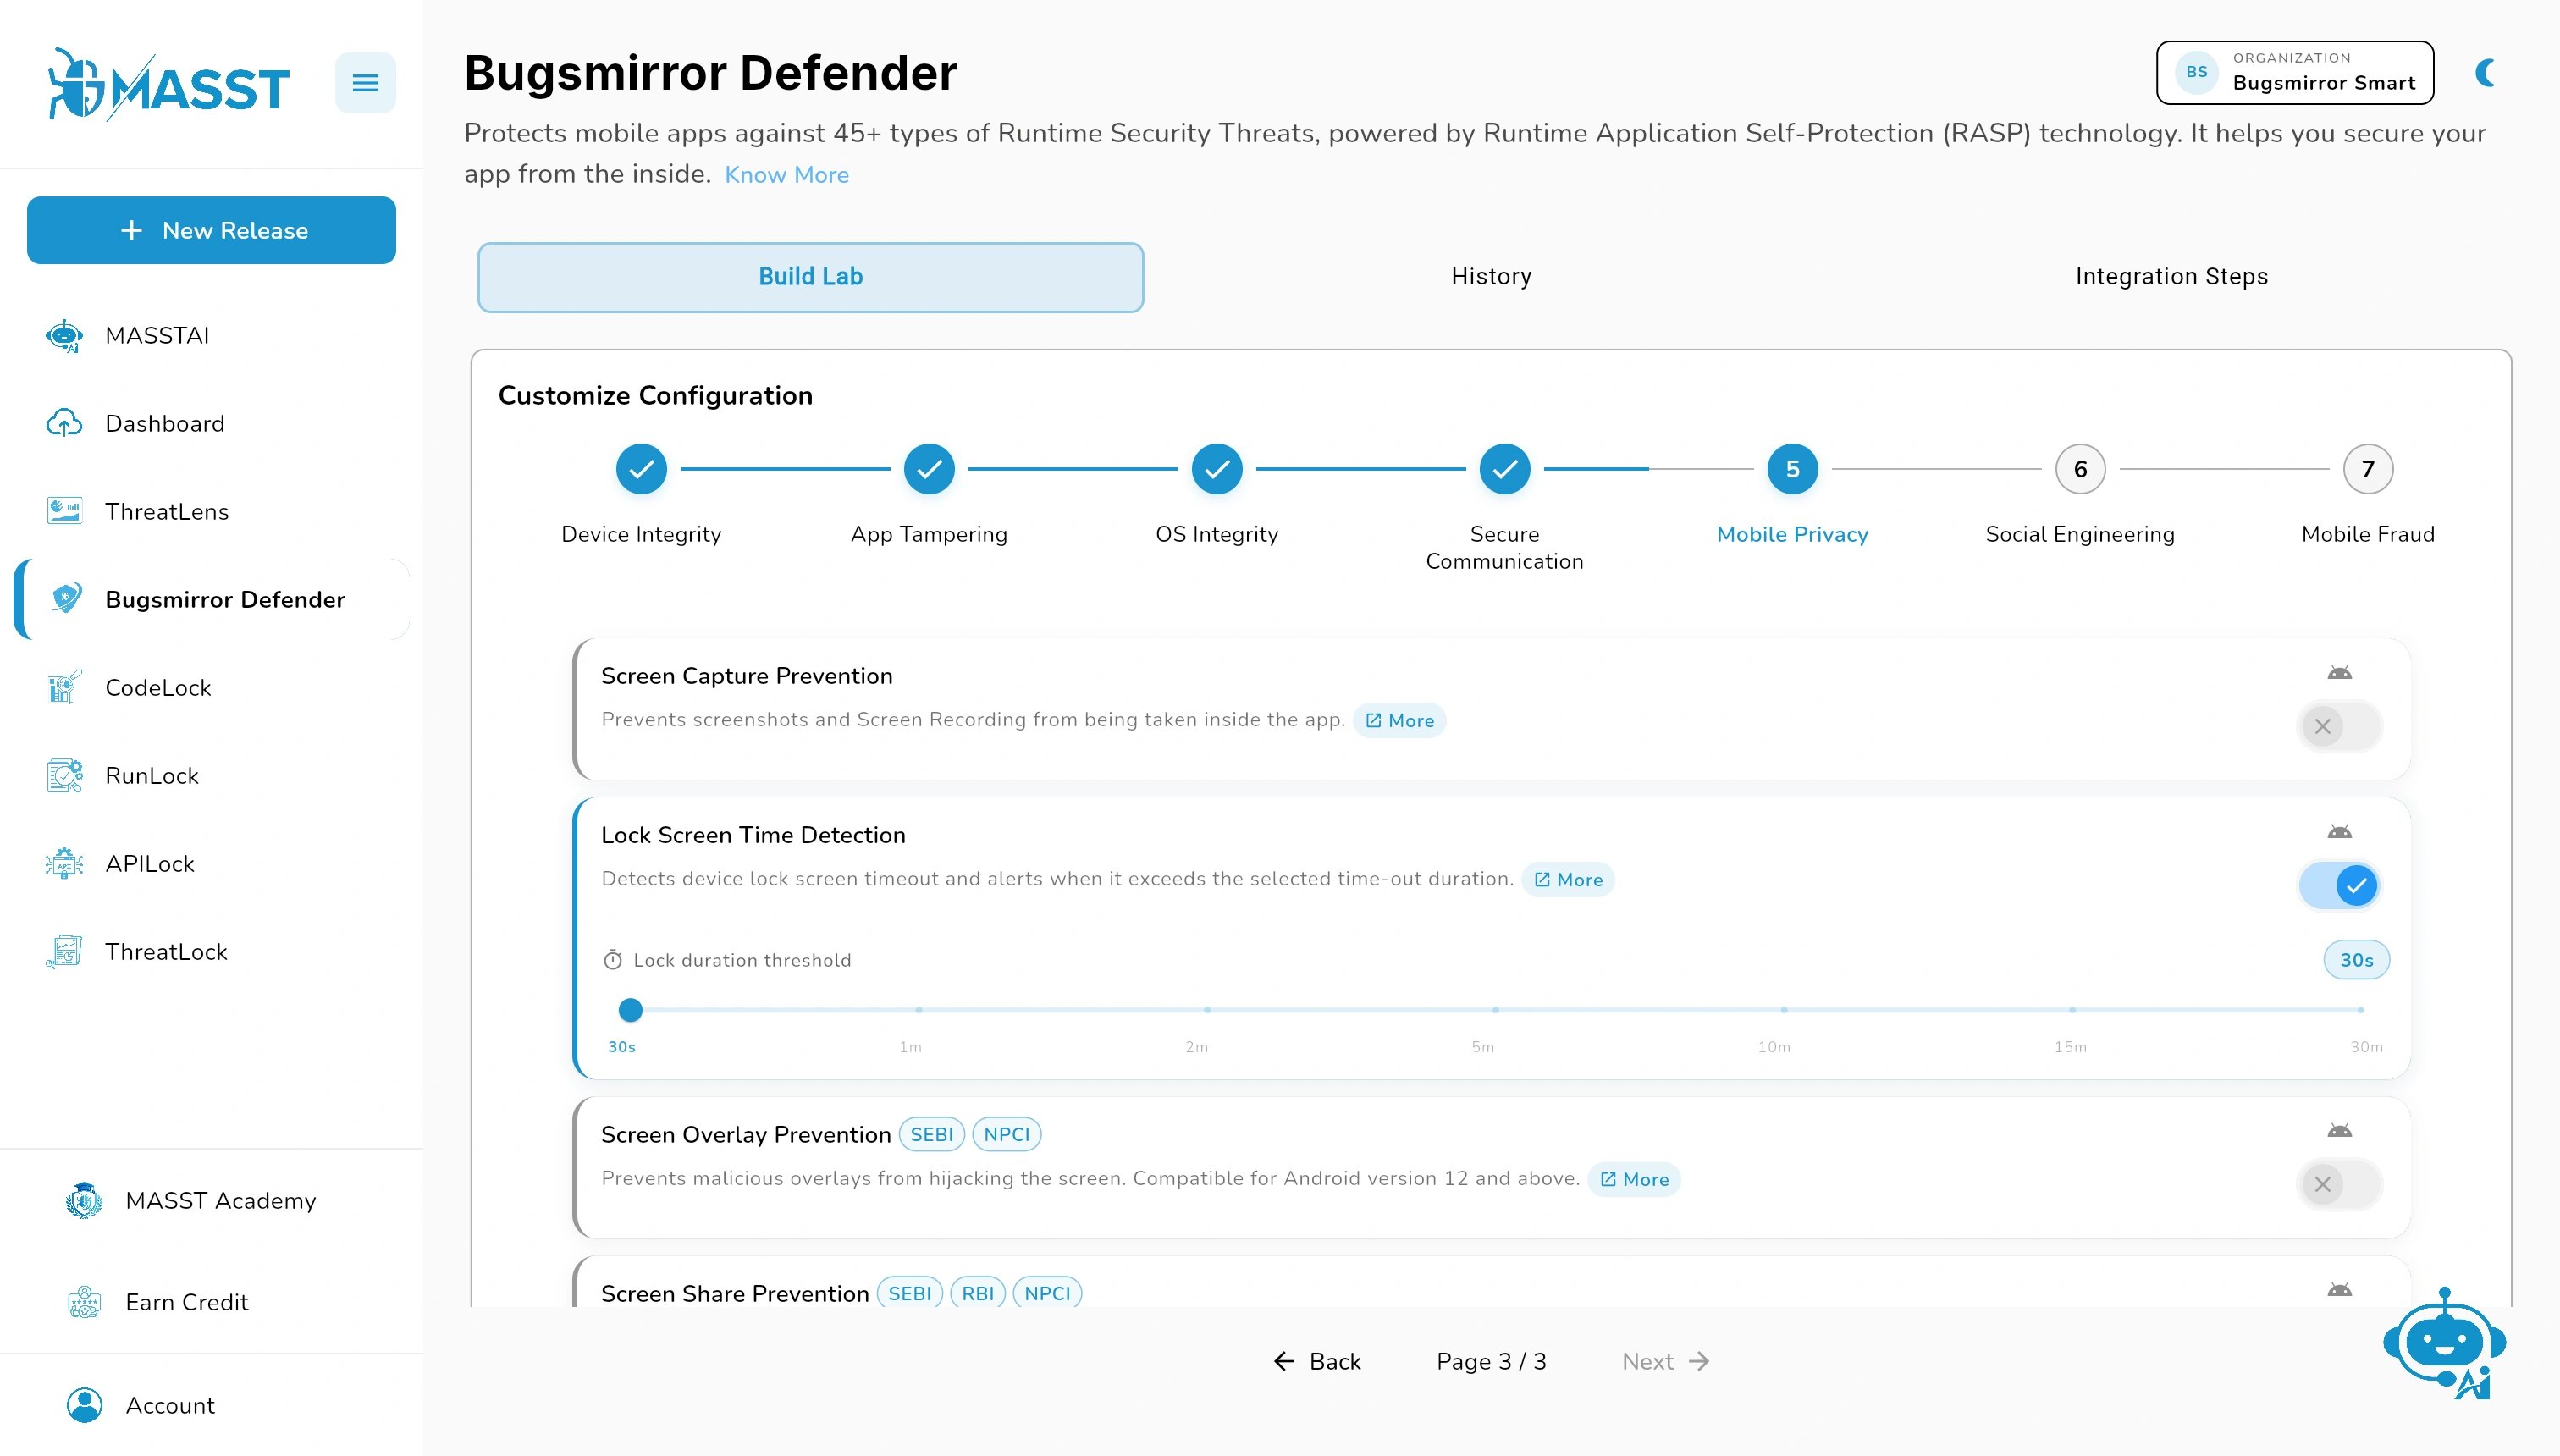The image size is (2560, 1456).
Task: Jump to Device Integrity step
Action: (x=641, y=469)
